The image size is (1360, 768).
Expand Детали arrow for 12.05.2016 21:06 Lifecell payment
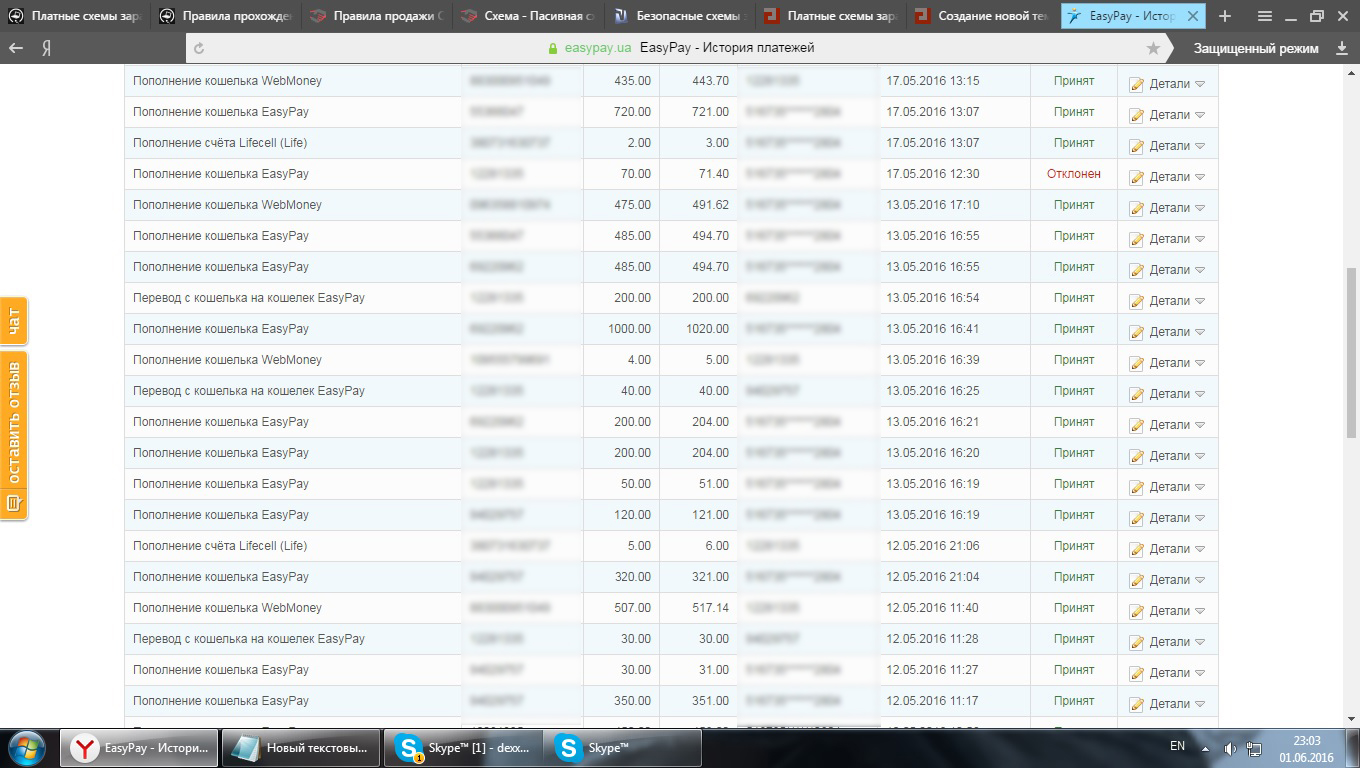pos(1200,549)
